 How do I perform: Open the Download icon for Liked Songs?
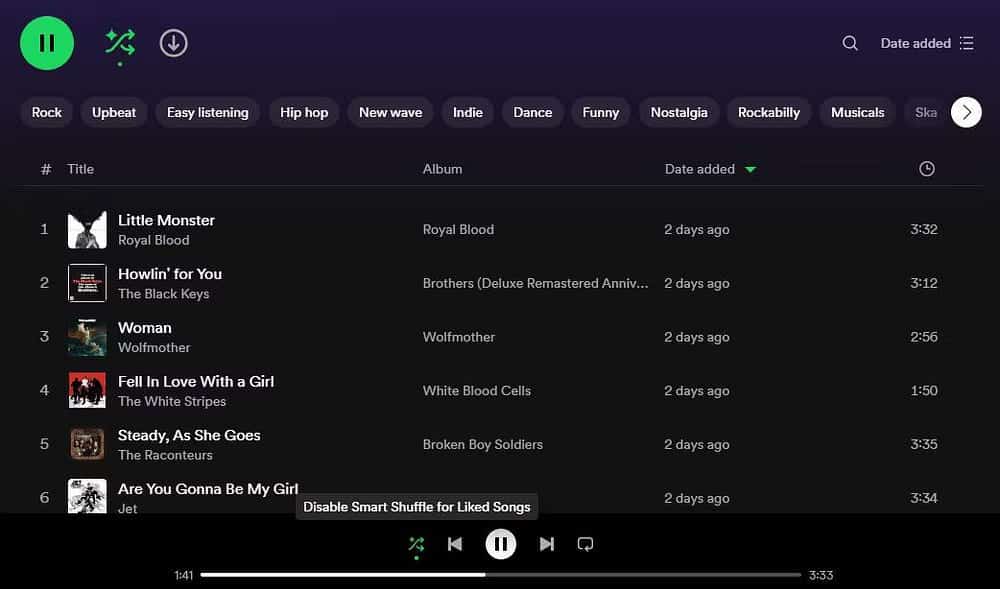(173, 43)
